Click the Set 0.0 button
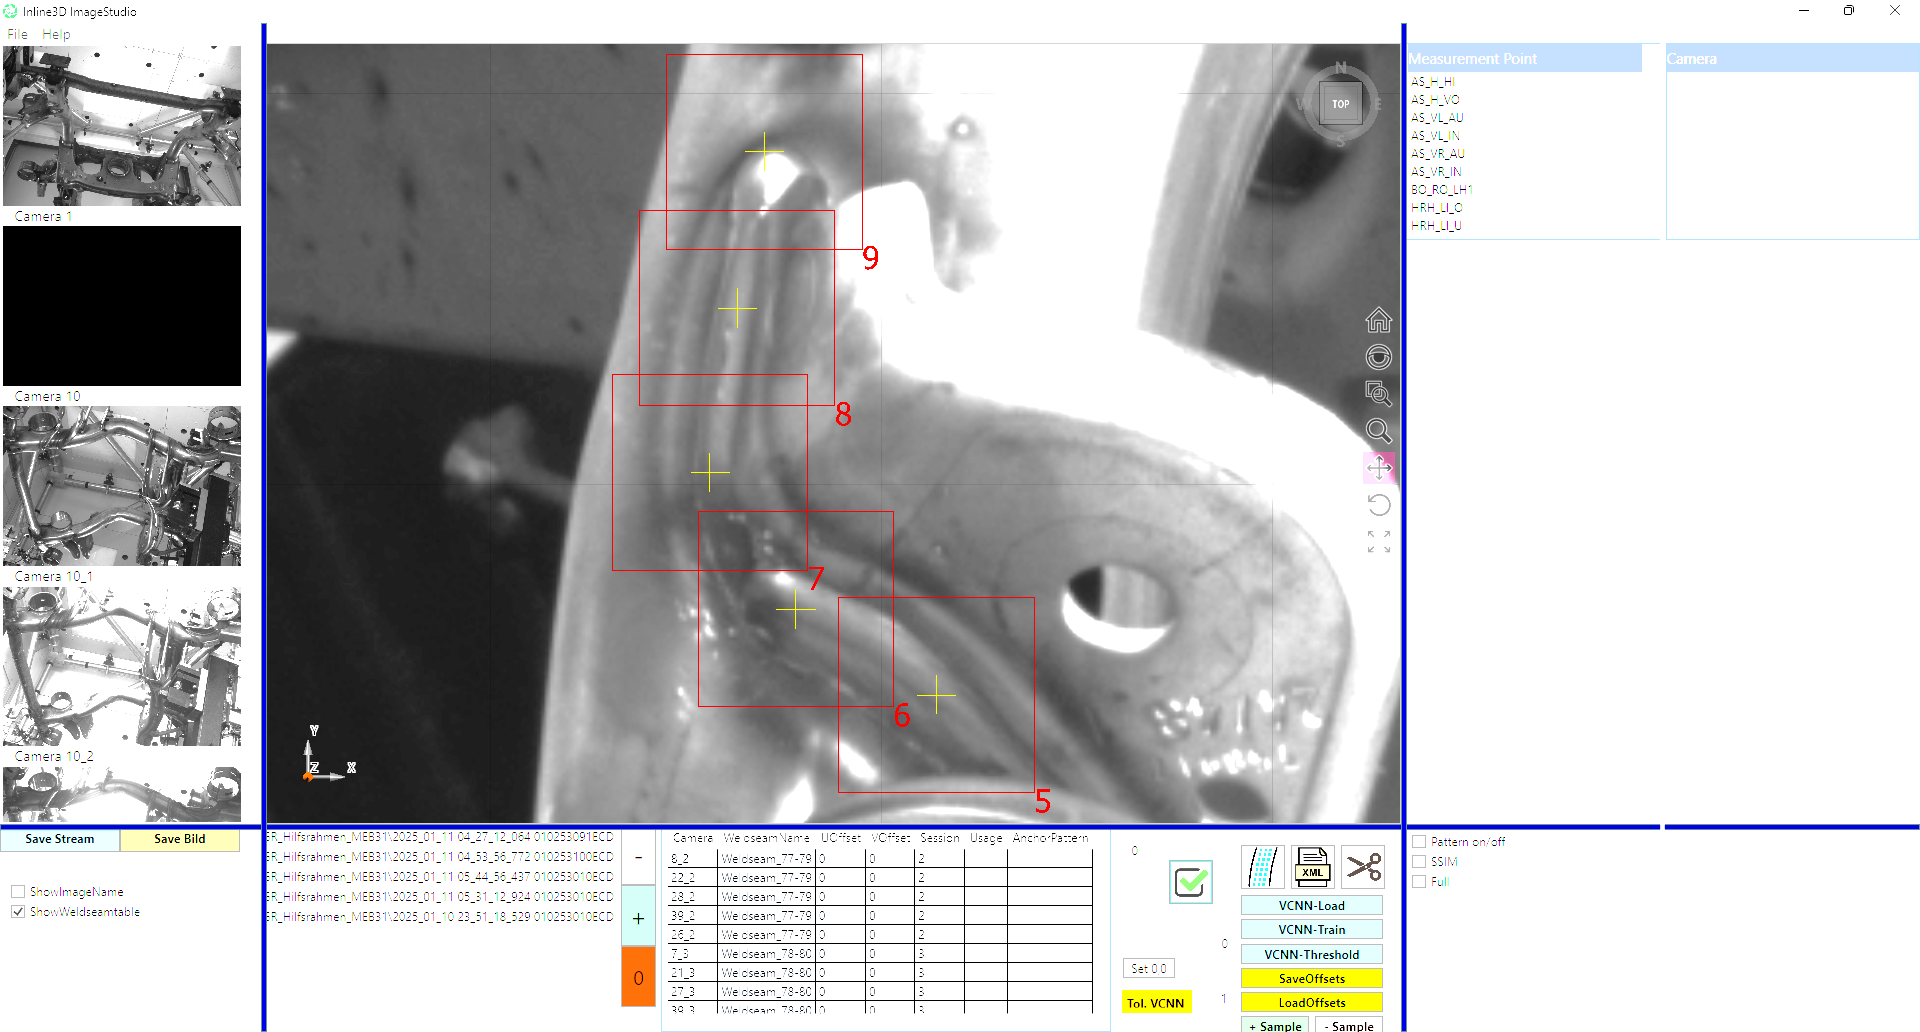Screen dimensions: 1920x1032 click(x=1148, y=968)
